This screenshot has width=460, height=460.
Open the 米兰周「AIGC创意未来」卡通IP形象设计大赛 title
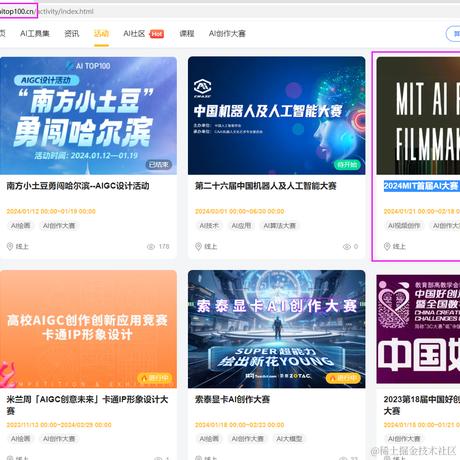pos(87,405)
